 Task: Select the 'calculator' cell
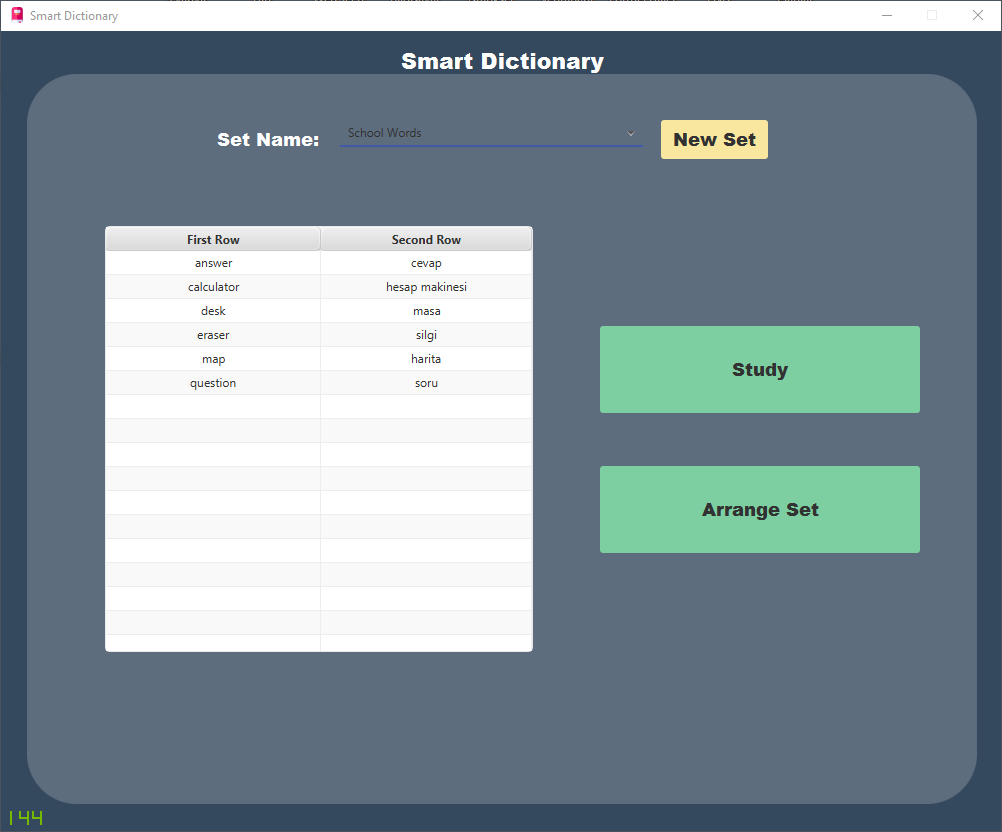(213, 287)
